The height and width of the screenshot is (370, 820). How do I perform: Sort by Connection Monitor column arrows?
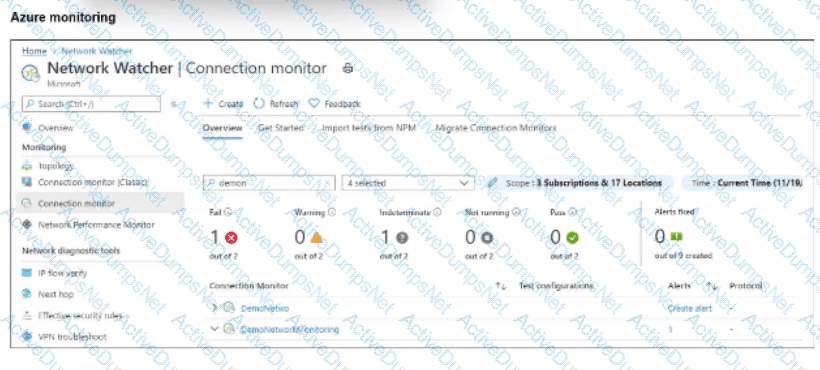click(501, 286)
